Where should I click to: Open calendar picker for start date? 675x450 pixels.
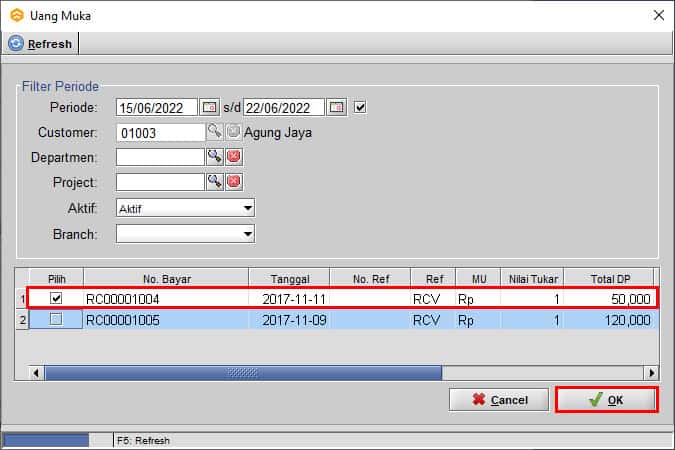(209, 107)
